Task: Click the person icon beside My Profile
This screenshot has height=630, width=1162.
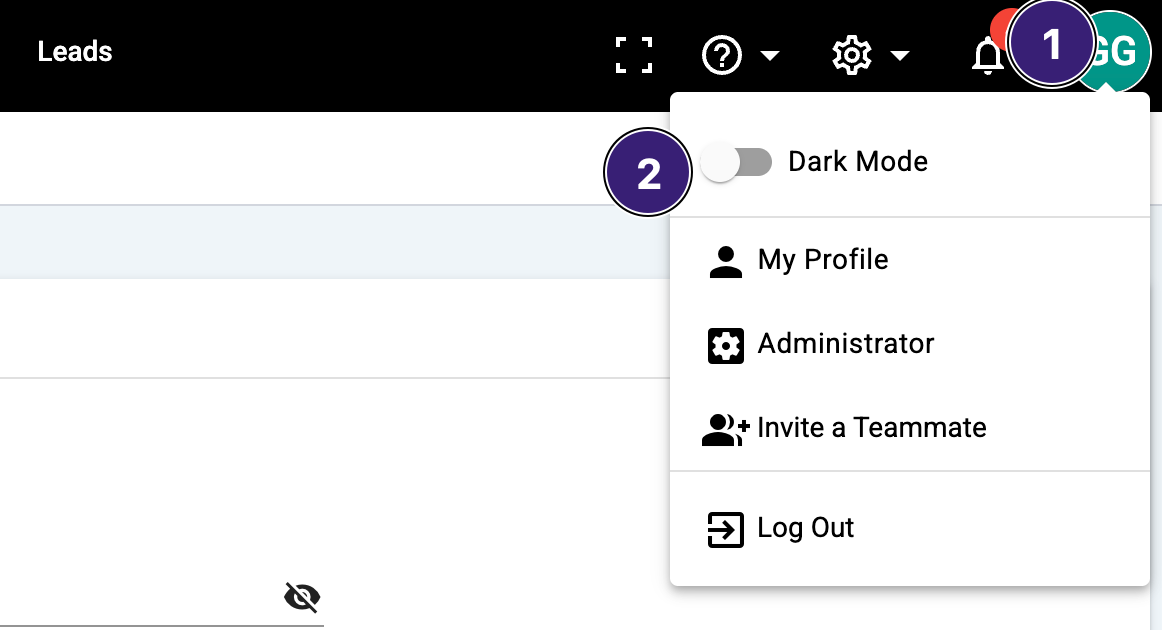Action: [725, 261]
